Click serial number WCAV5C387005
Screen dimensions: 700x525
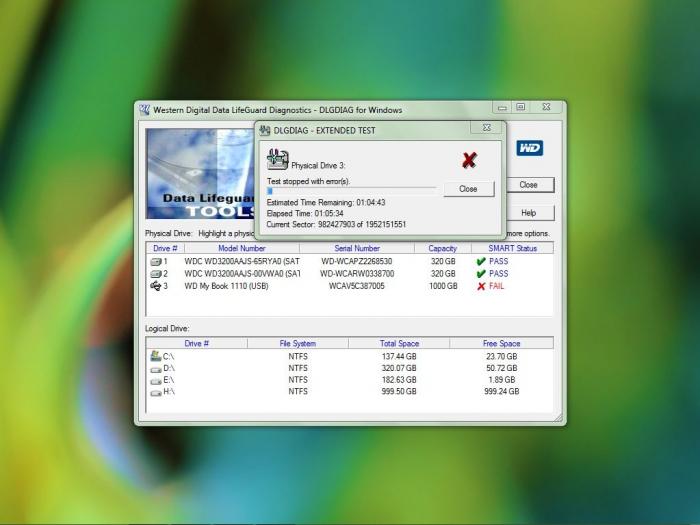(x=357, y=286)
